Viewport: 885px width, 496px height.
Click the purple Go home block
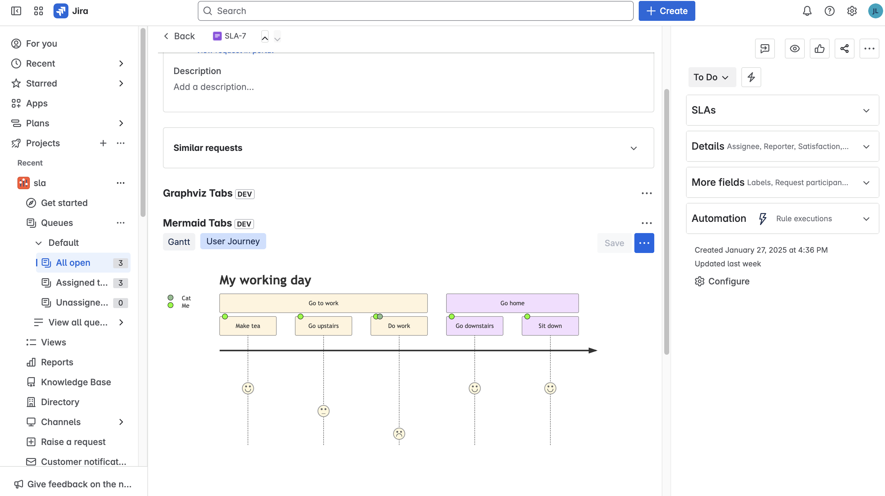pos(512,303)
